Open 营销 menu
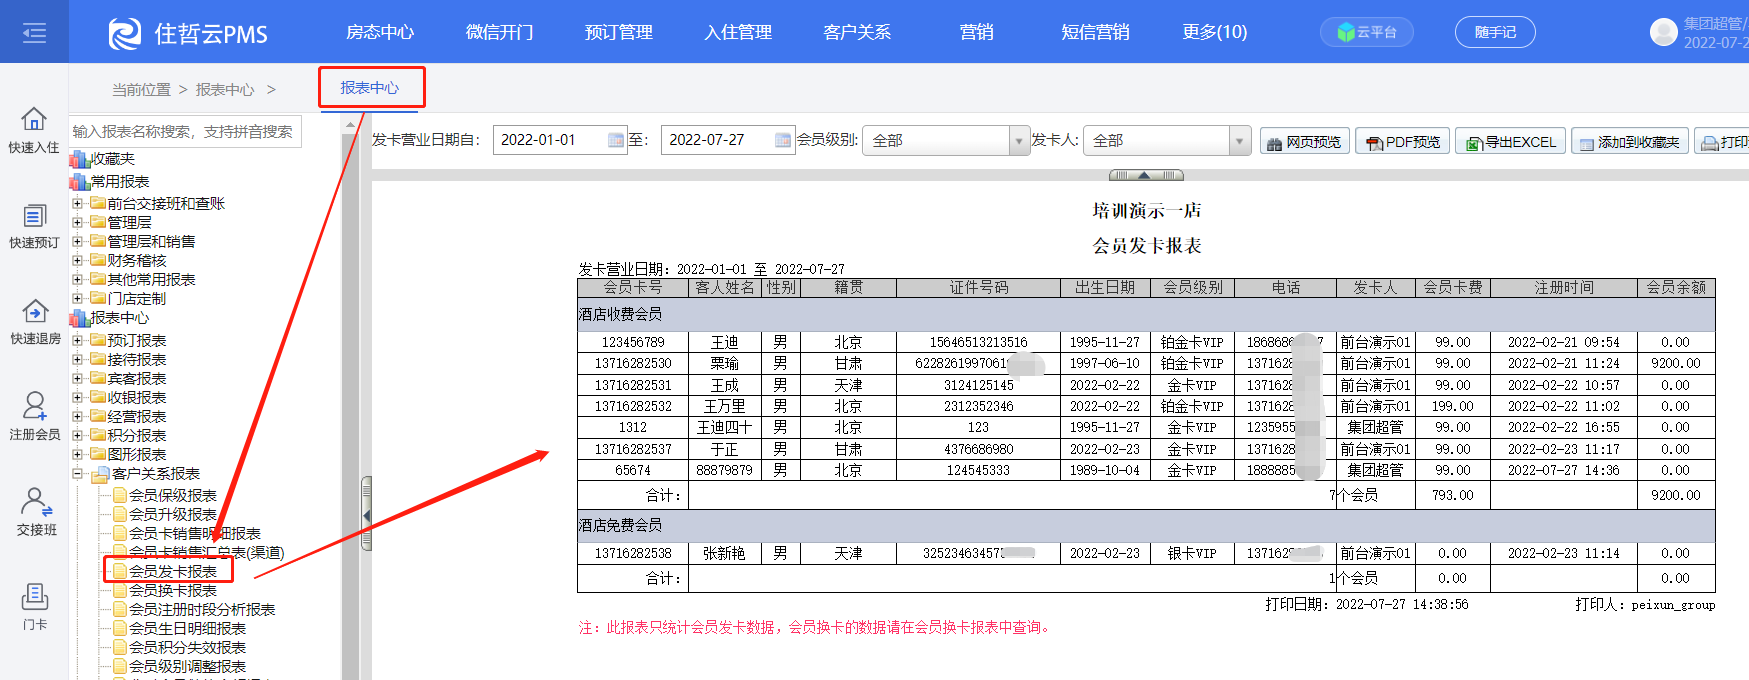This screenshot has width=1749, height=680. 976,32
